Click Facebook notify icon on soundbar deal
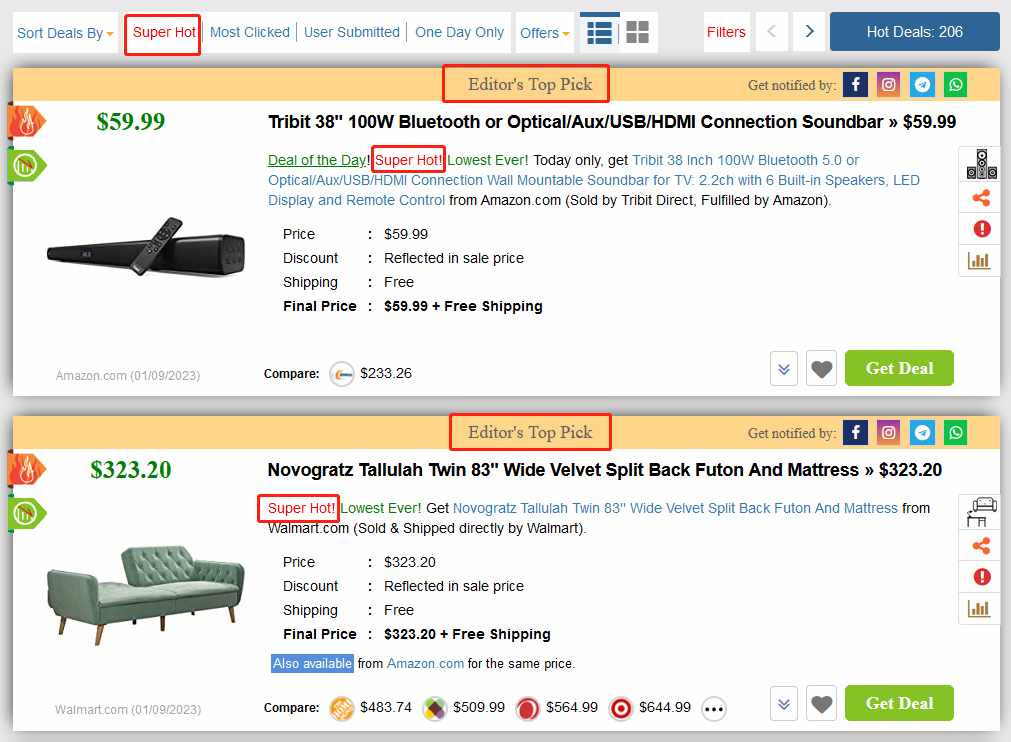 [x=855, y=84]
